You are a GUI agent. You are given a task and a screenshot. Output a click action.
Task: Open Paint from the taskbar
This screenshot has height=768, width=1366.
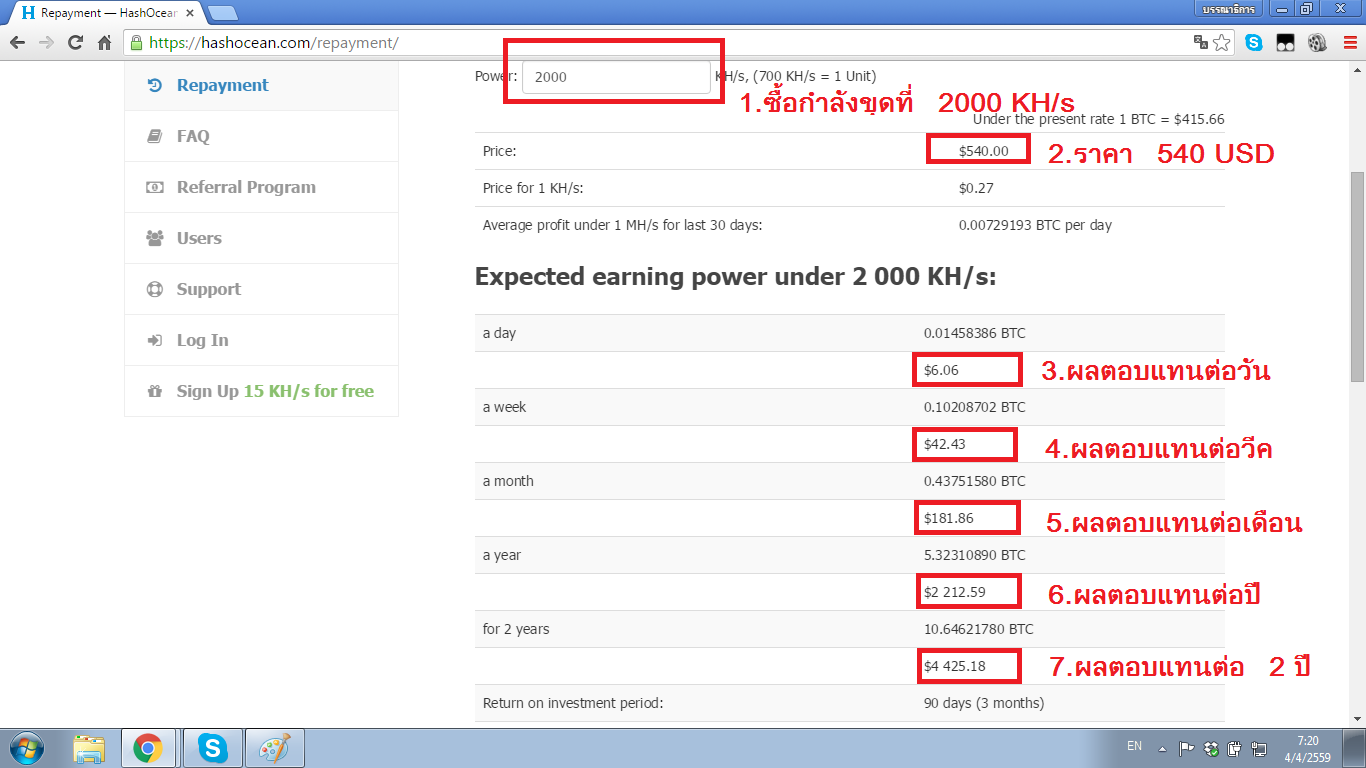pyautogui.click(x=274, y=748)
